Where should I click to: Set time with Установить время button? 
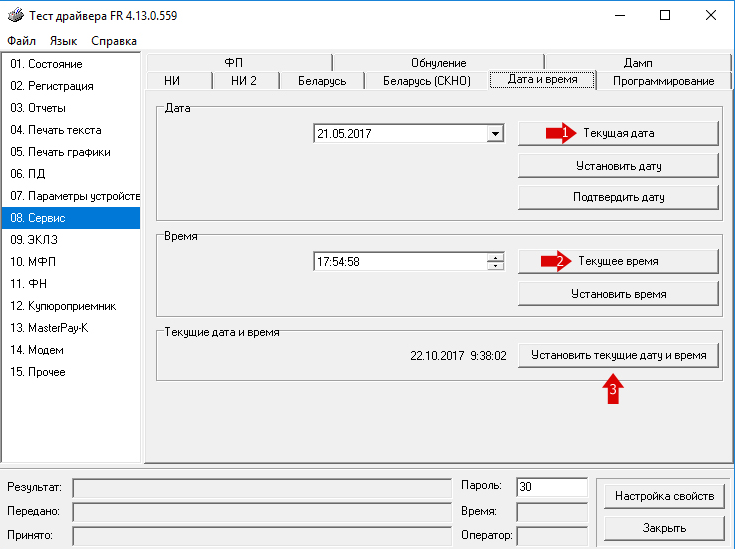click(x=618, y=294)
